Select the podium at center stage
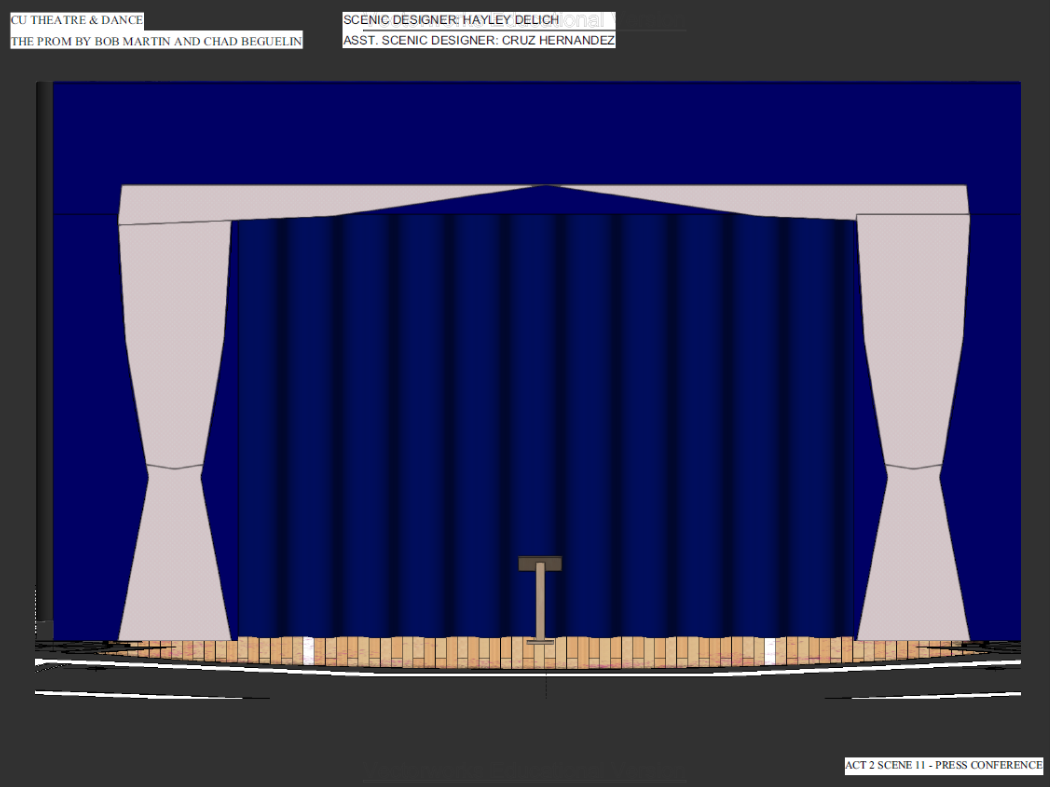Image resolution: width=1050 pixels, height=787 pixels. click(x=540, y=600)
